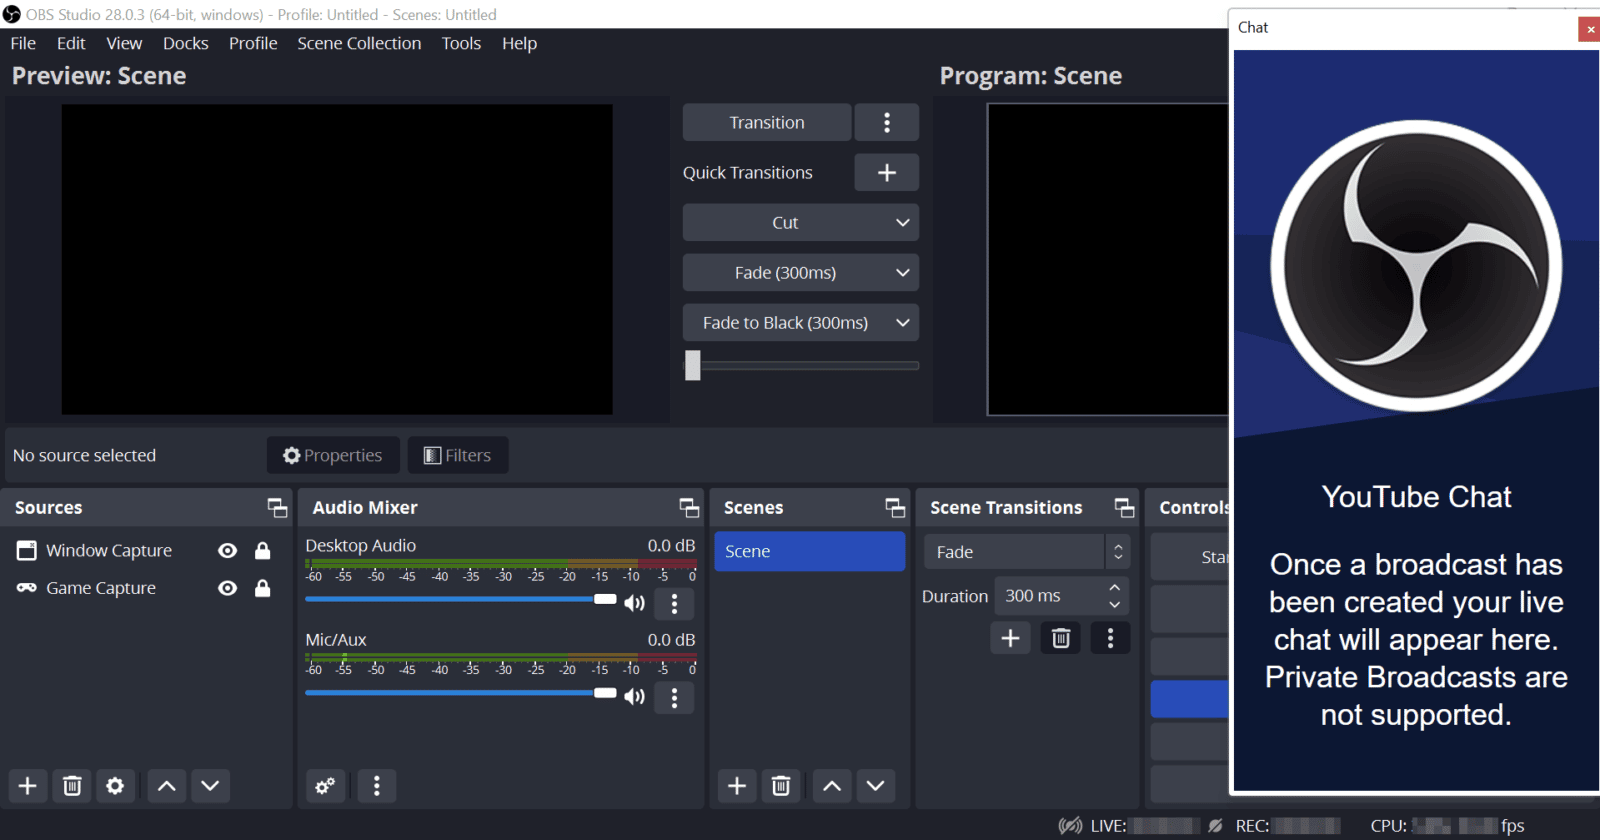
Task: Click the transition T-bar slider handle
Action: (x=693, y=365)
